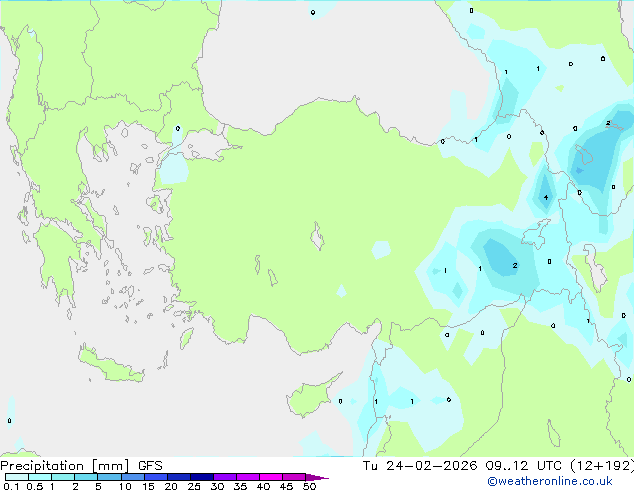Click the '25' legend scale label

pos(194,486)
